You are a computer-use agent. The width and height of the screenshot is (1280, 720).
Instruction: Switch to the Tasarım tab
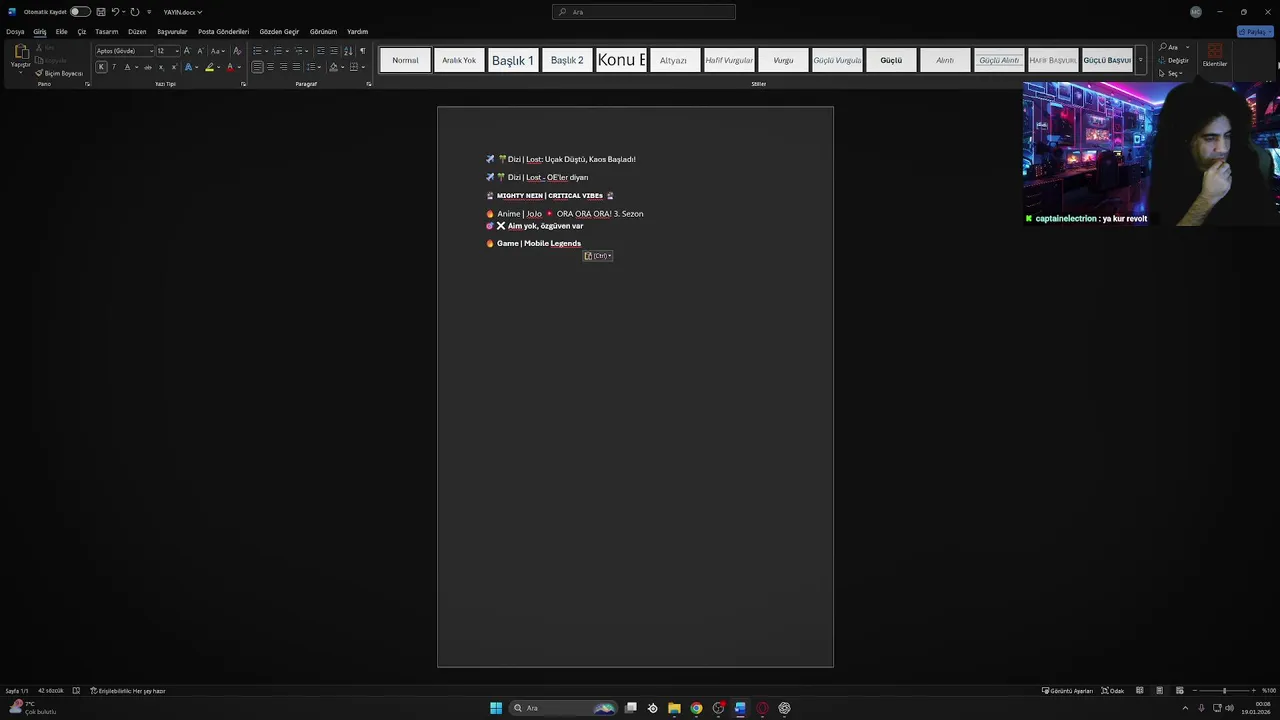click(106, 31)
